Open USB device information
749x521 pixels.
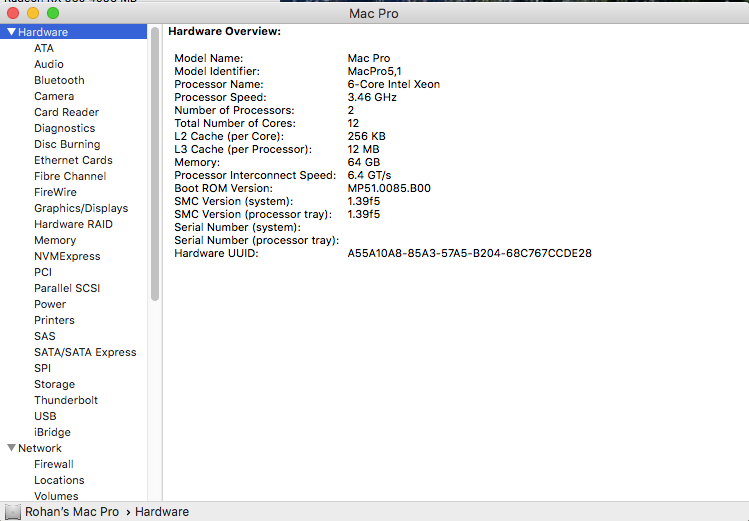(45, 416)
